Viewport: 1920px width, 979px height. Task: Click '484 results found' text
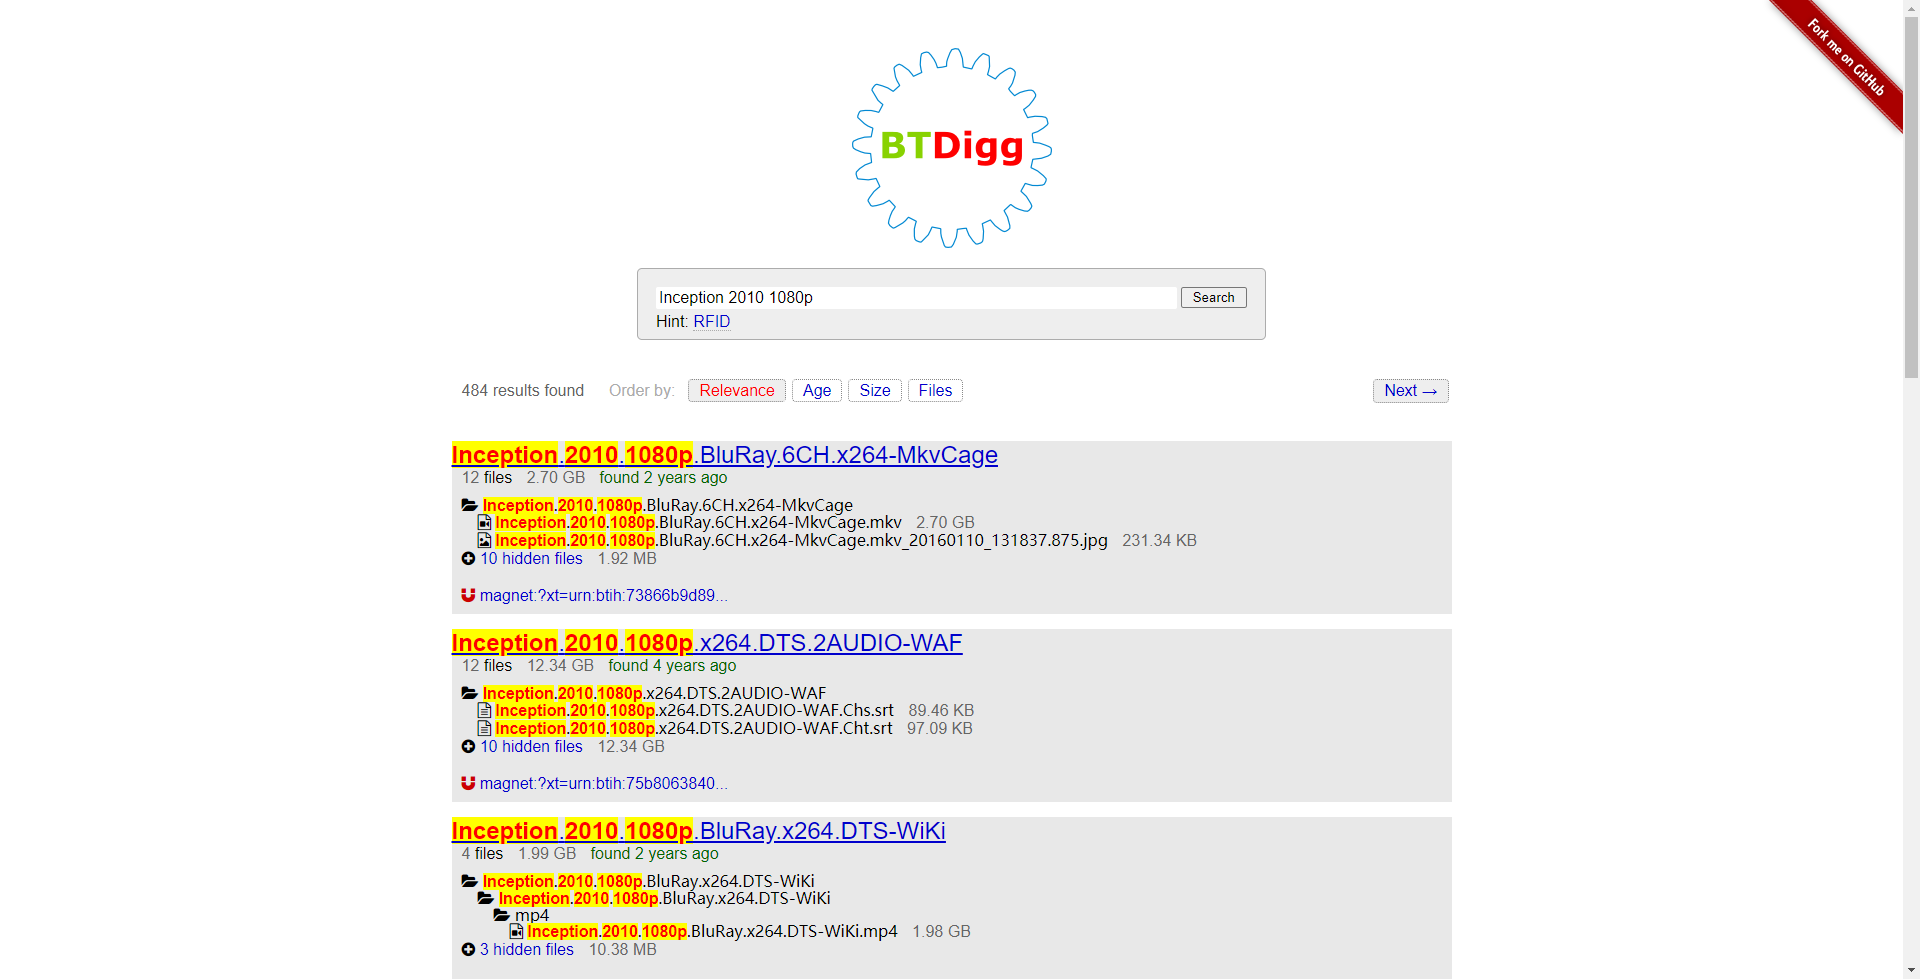coord(523,390)
